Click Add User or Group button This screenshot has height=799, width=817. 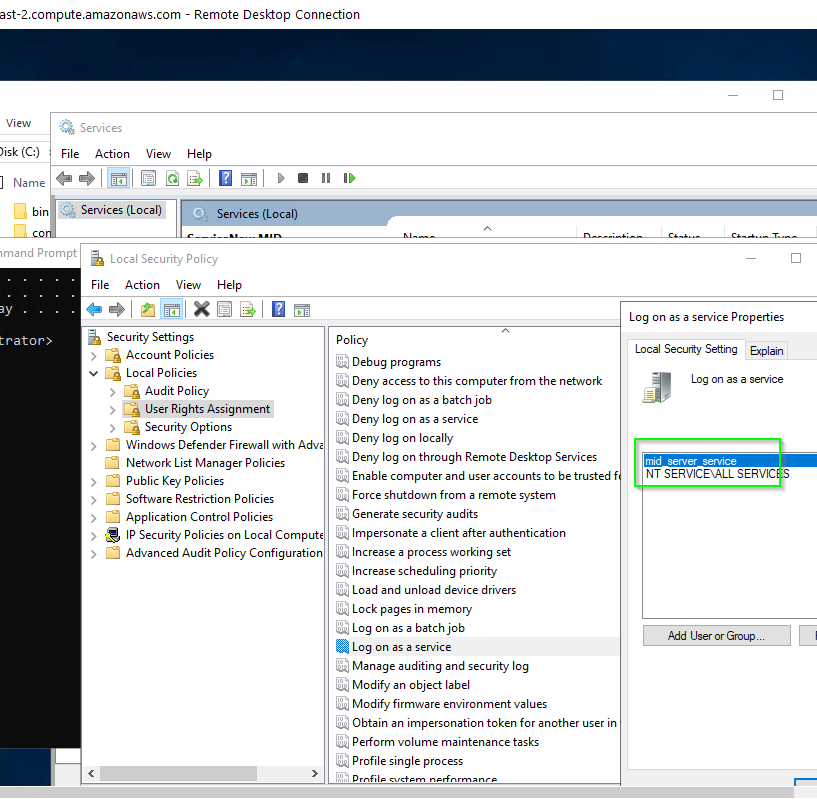point(716,636)
